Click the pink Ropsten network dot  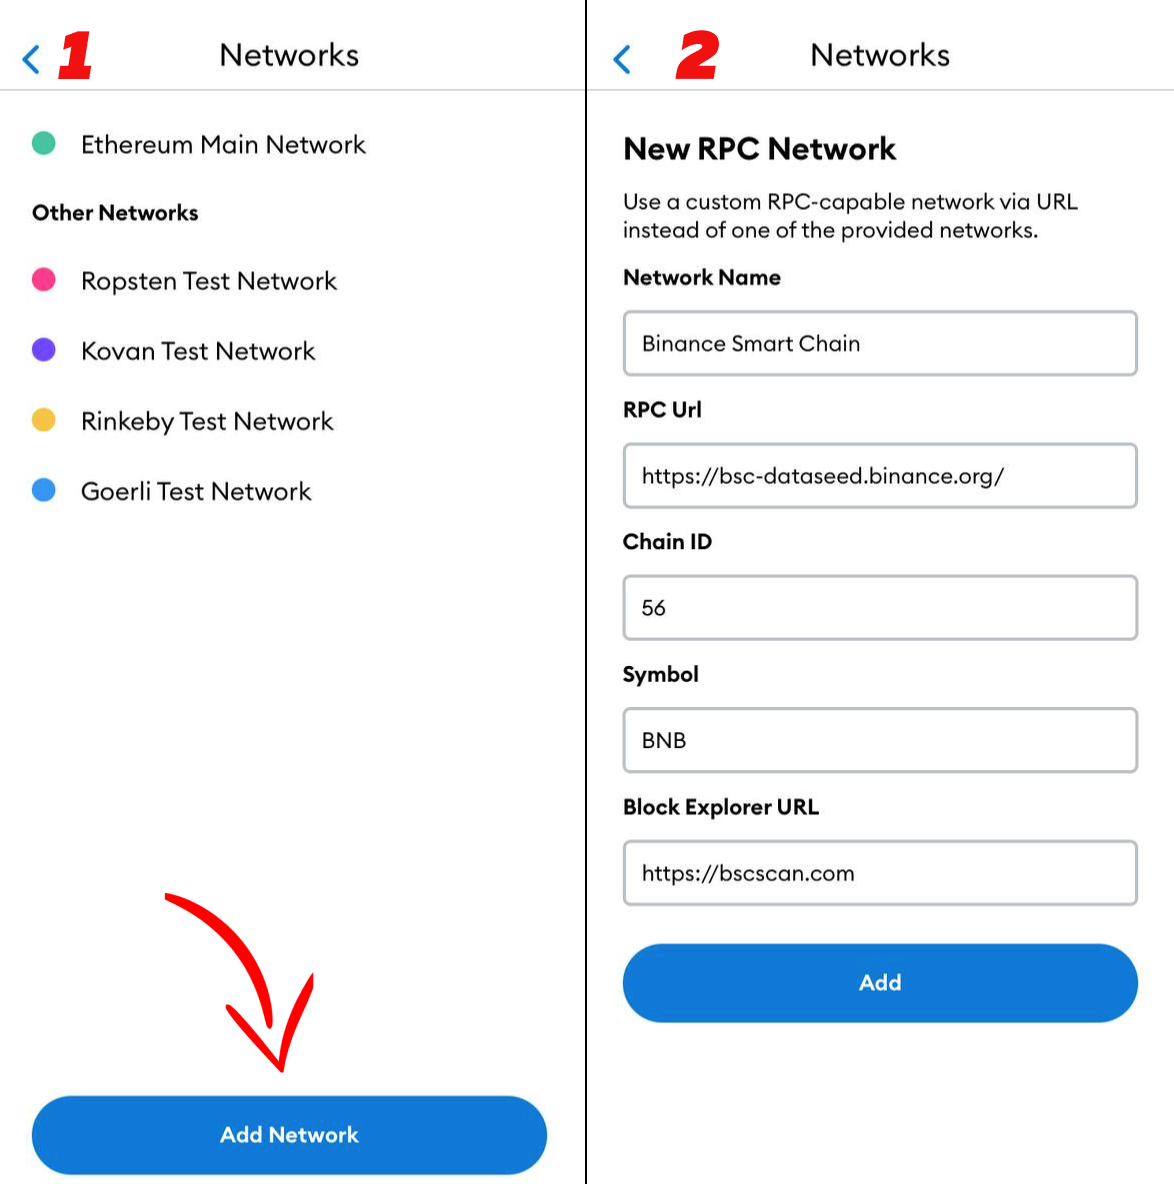(x=44, y=279)
